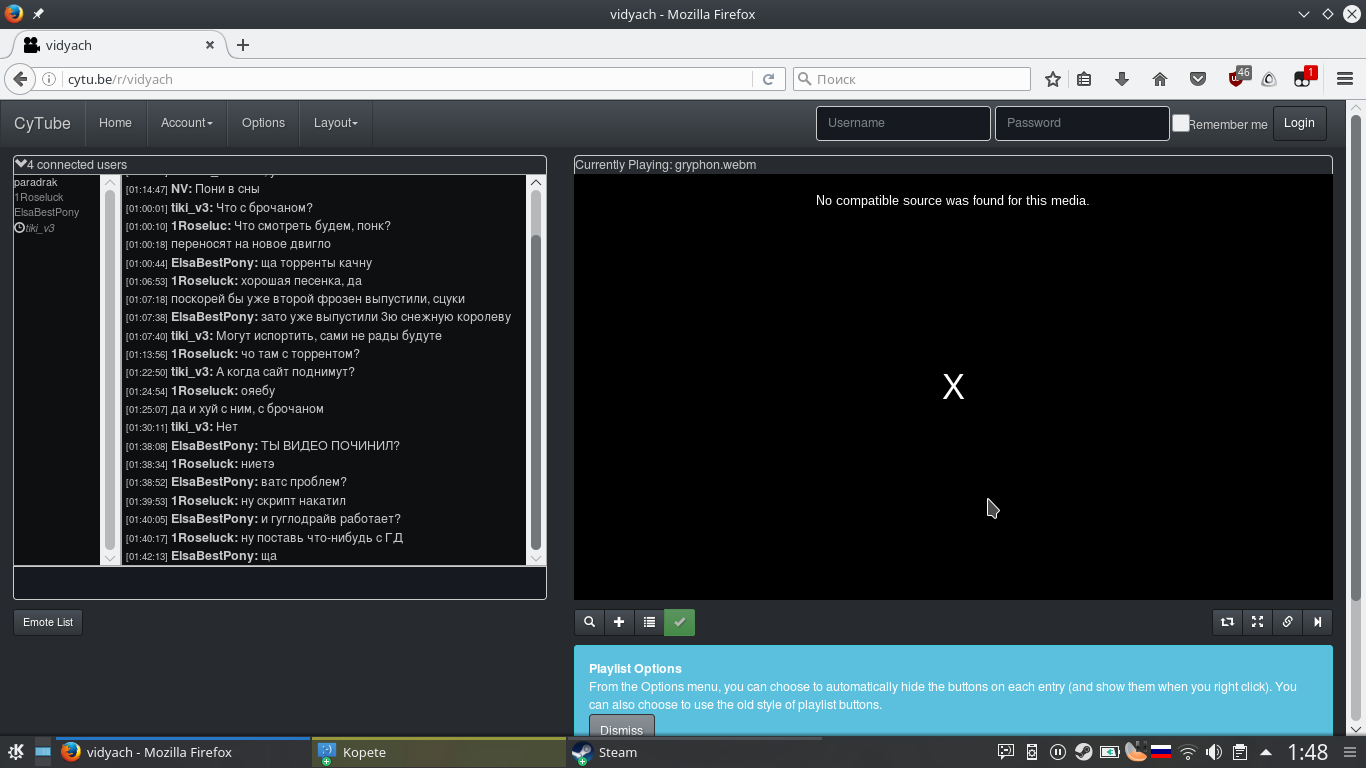Expand hidden system tray icons arrow
This screenshot has height=768, width=1366.
point(1266,752)
